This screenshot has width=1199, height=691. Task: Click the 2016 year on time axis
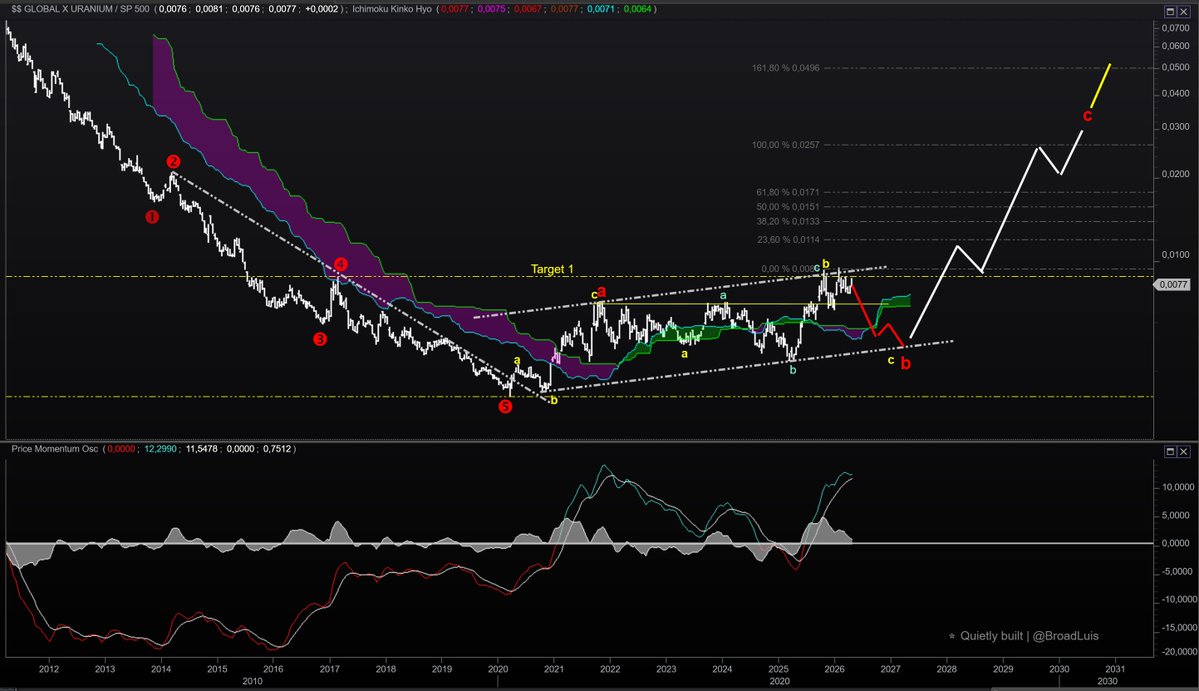pos(273,669)
